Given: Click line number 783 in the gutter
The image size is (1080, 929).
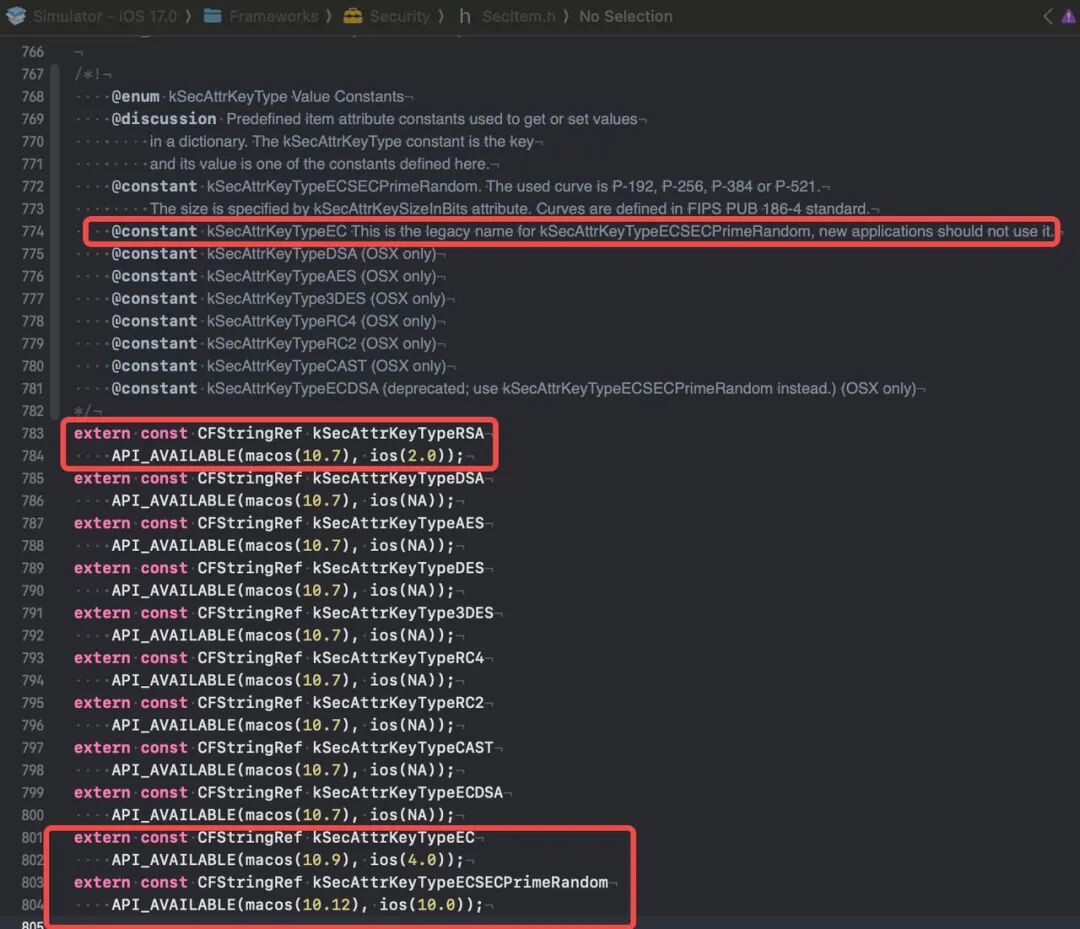Looking at the screenshot, I should [32, 433].
